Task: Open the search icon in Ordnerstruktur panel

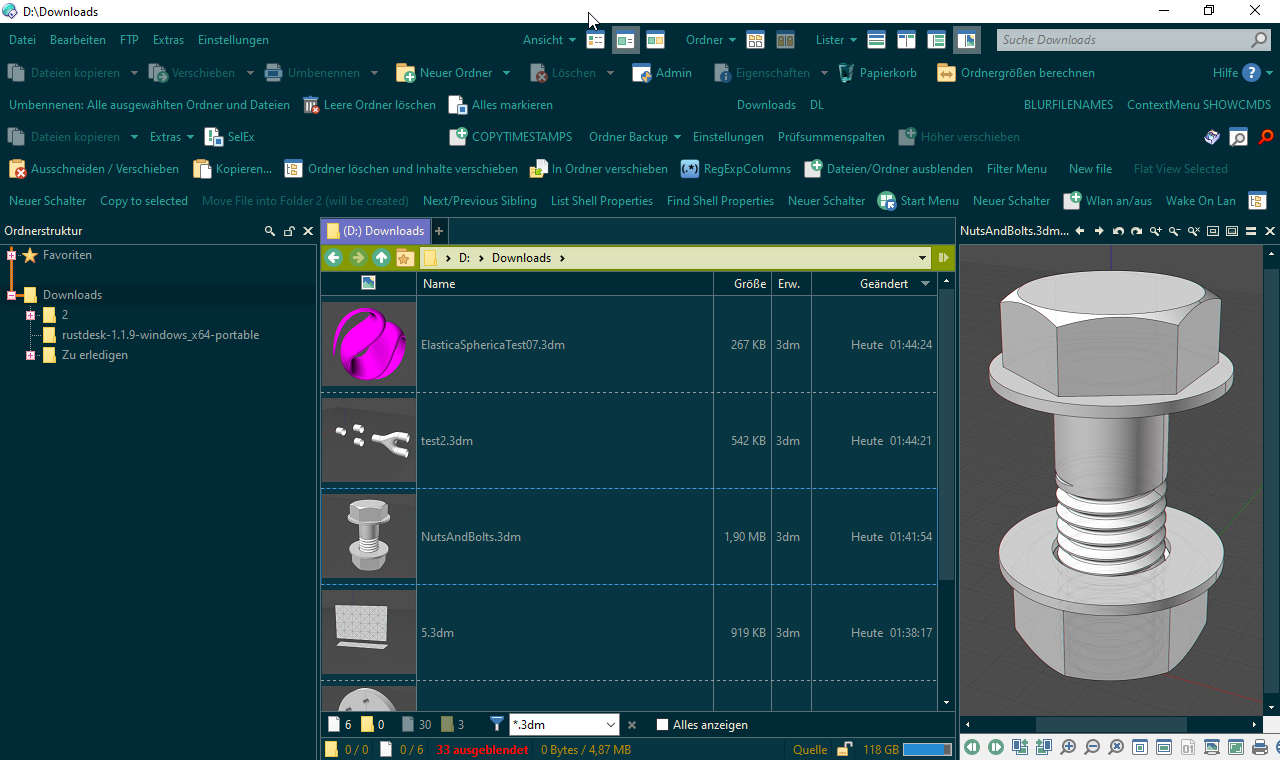Action: pyautogui.click(x=269, y=231)
